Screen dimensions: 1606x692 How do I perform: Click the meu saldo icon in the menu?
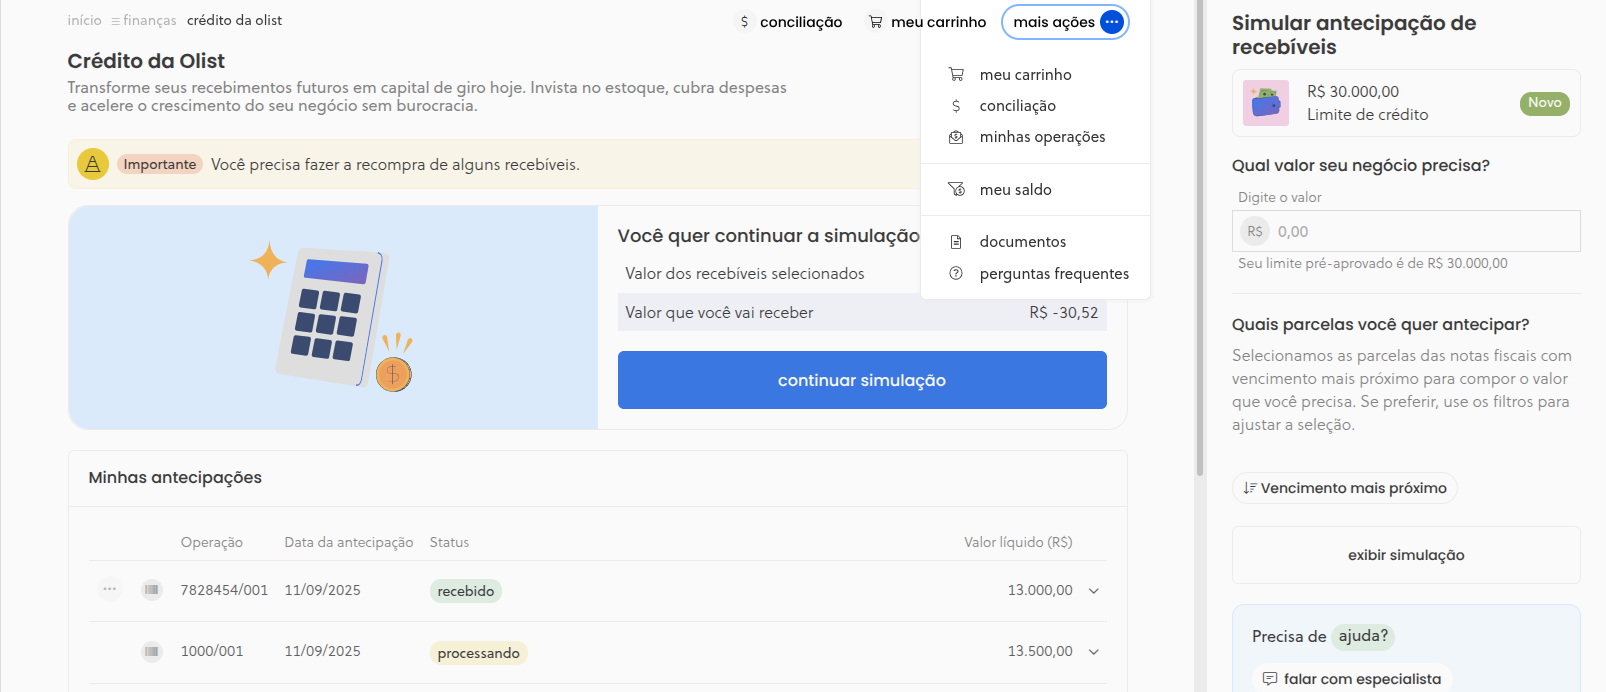point(956,190)
